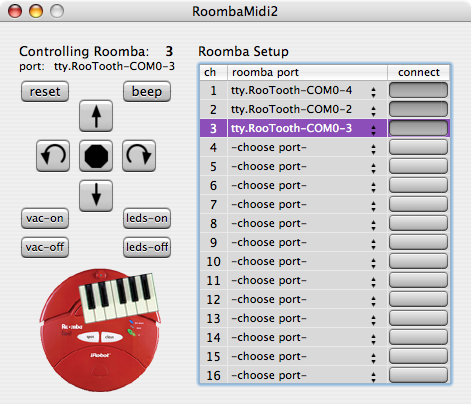The image size is (471, 404).
Task: Drive Roomba forward with up arrow
Action: click(96, 116)
